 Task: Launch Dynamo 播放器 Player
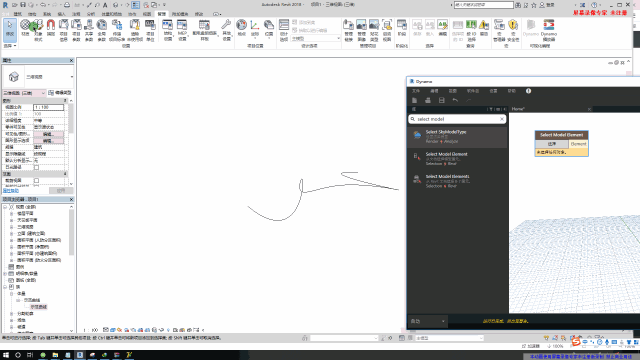549,30
